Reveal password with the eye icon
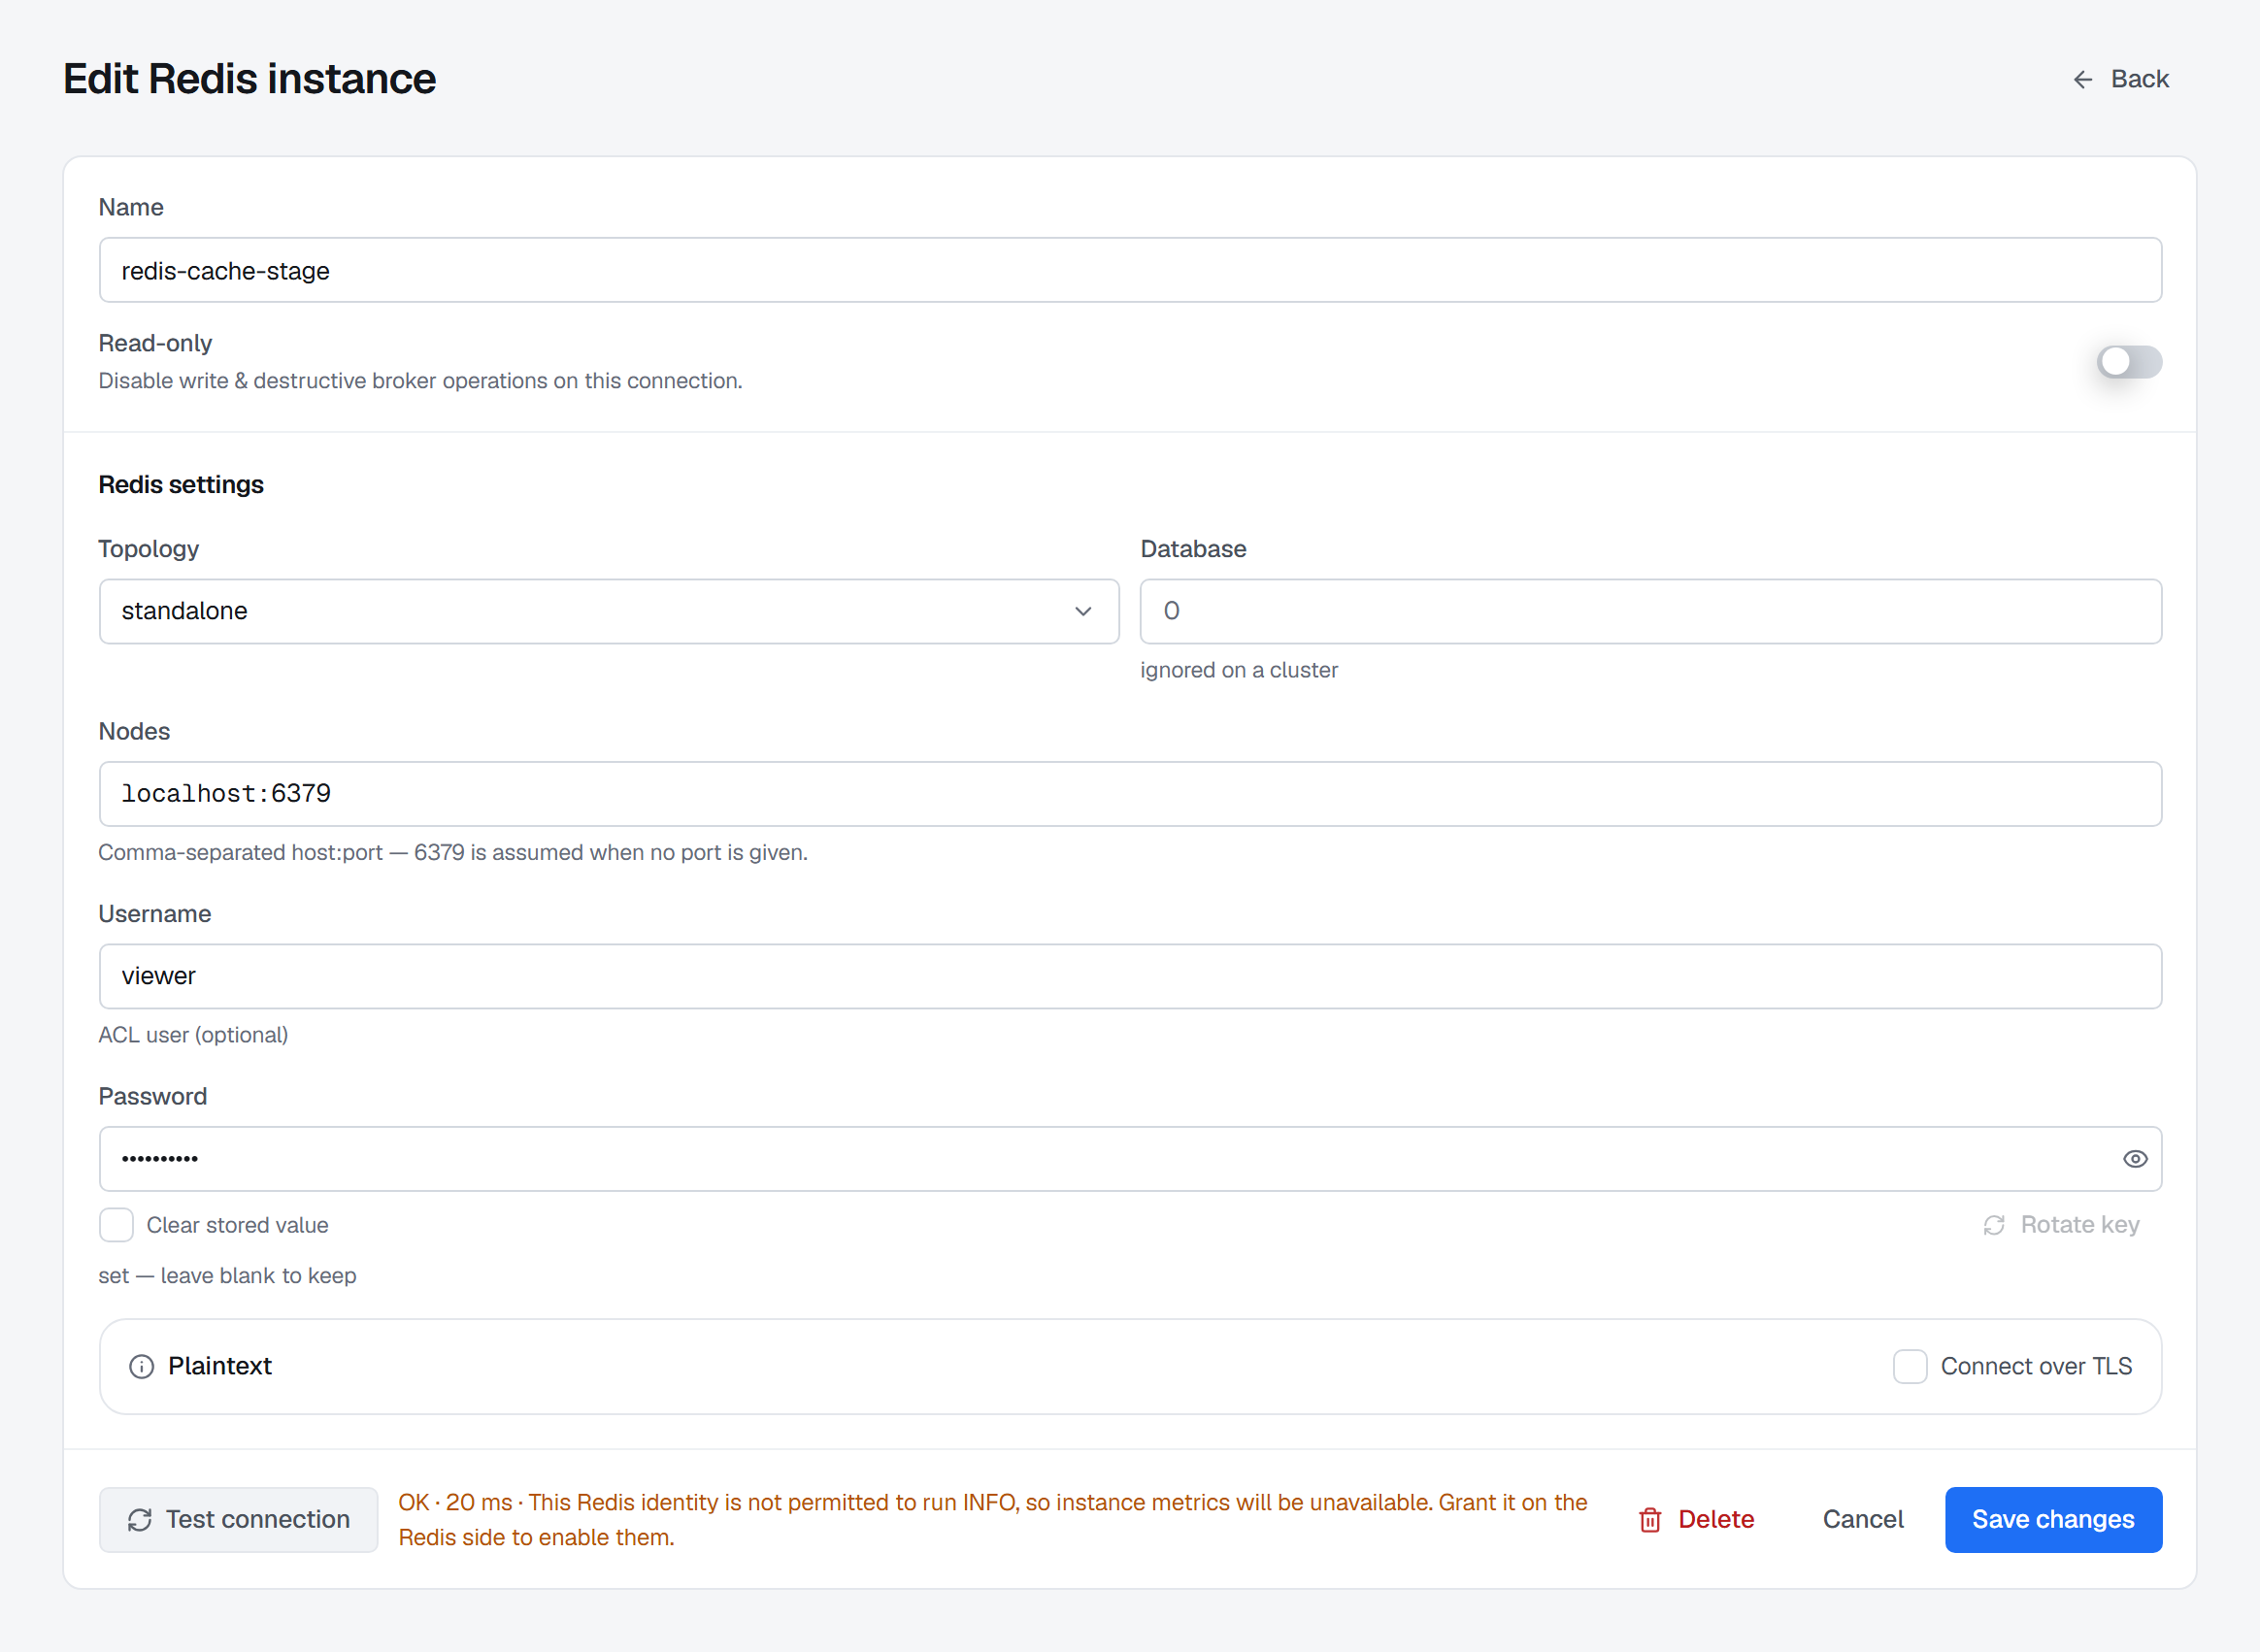 point(2135,1159)
